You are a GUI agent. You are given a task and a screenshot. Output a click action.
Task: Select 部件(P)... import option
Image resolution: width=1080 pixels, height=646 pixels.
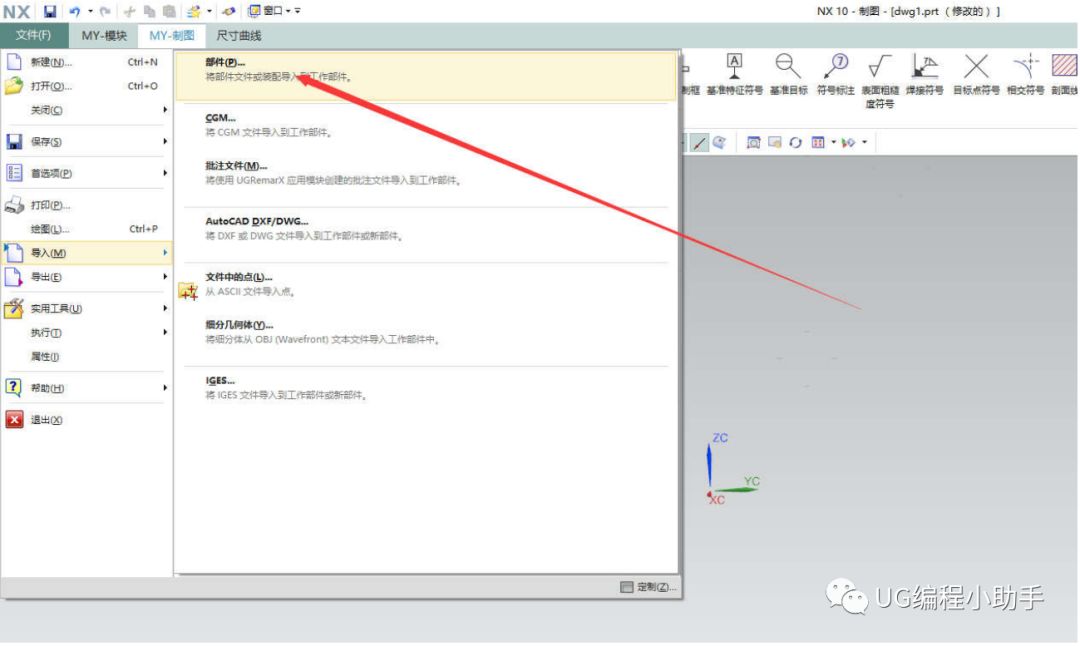(x=426, y=76)
